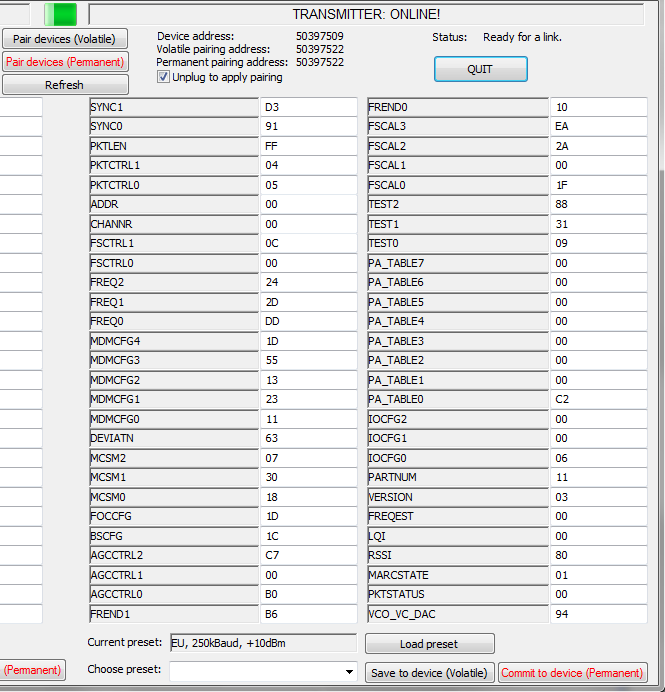Edit the MDMCFG4 value 1D
The height and width of the screenshot is (692, 665).
[308, 341]
